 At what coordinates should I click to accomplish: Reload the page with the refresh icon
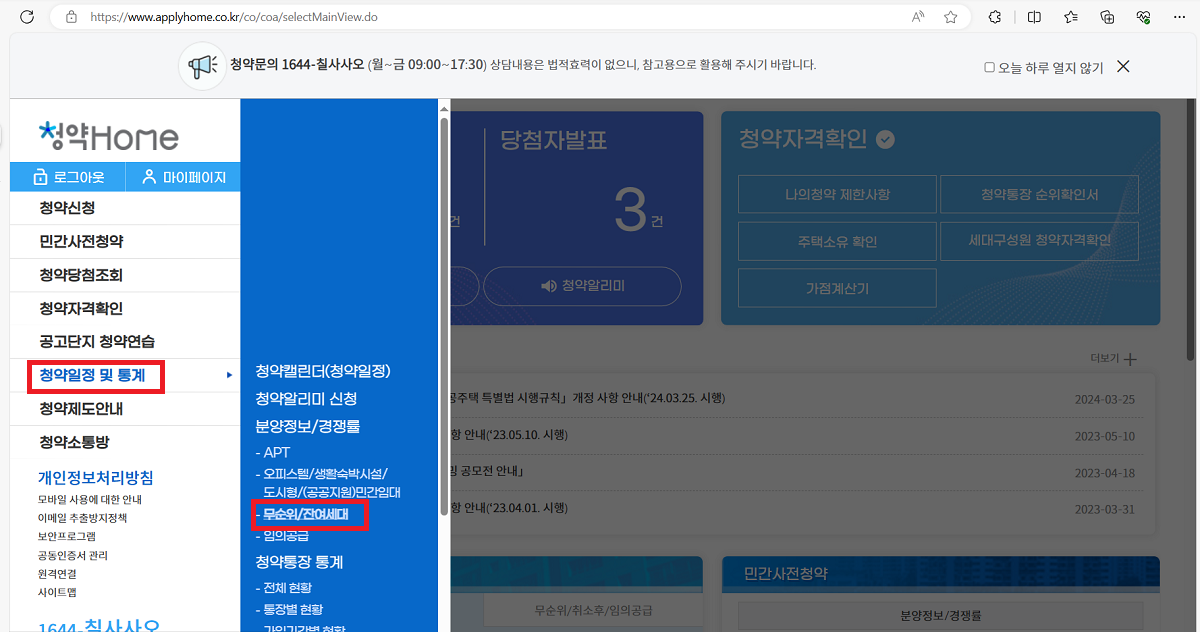28,16
